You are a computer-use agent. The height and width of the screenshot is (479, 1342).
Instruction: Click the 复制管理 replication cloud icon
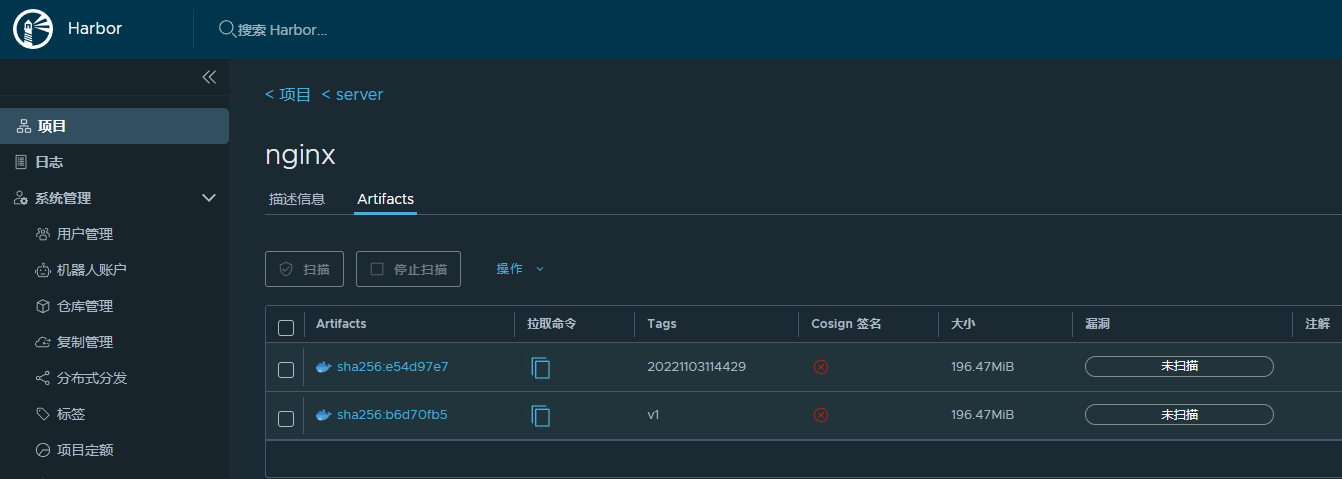(x=43, y=342)
